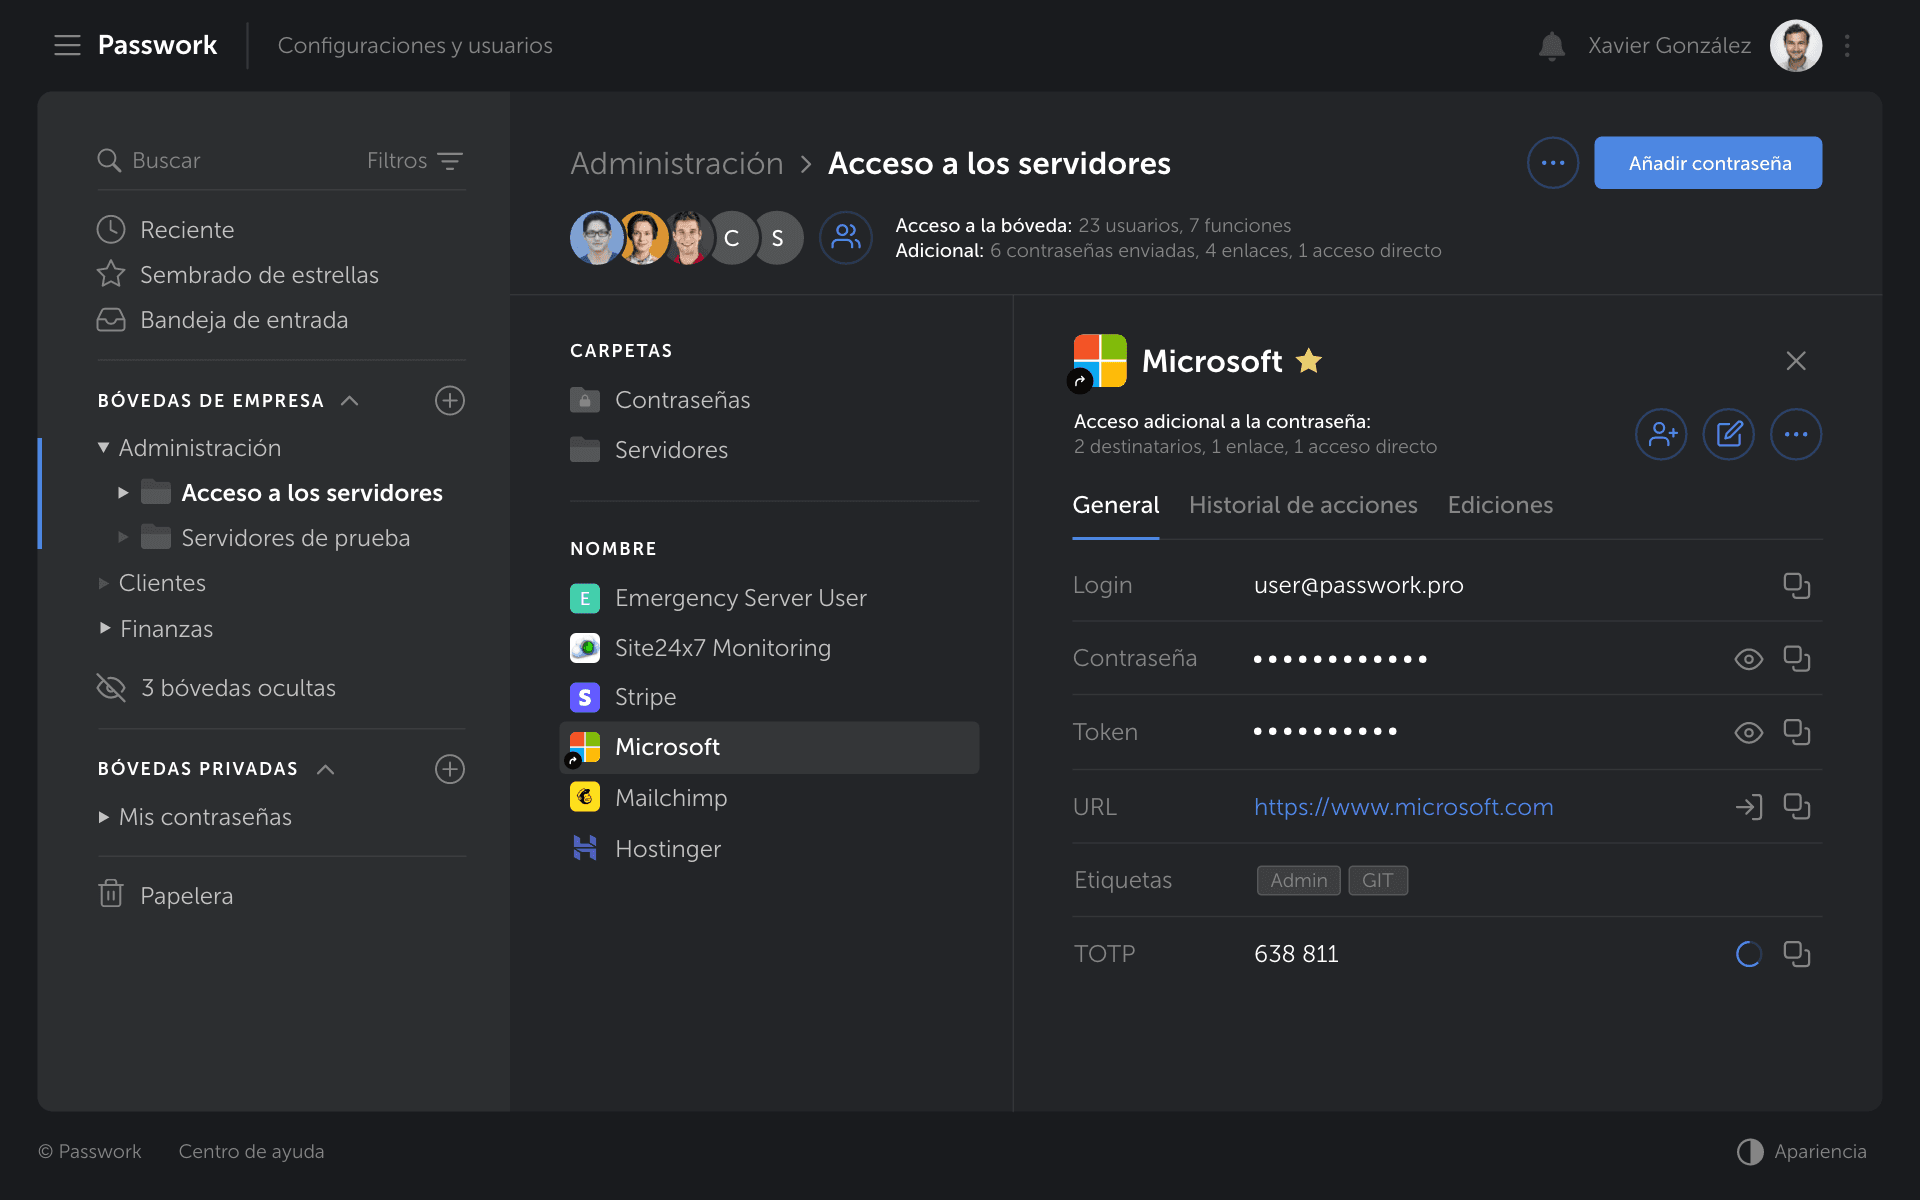Open Sembrado de estrellas favorites

pos(238,275)
